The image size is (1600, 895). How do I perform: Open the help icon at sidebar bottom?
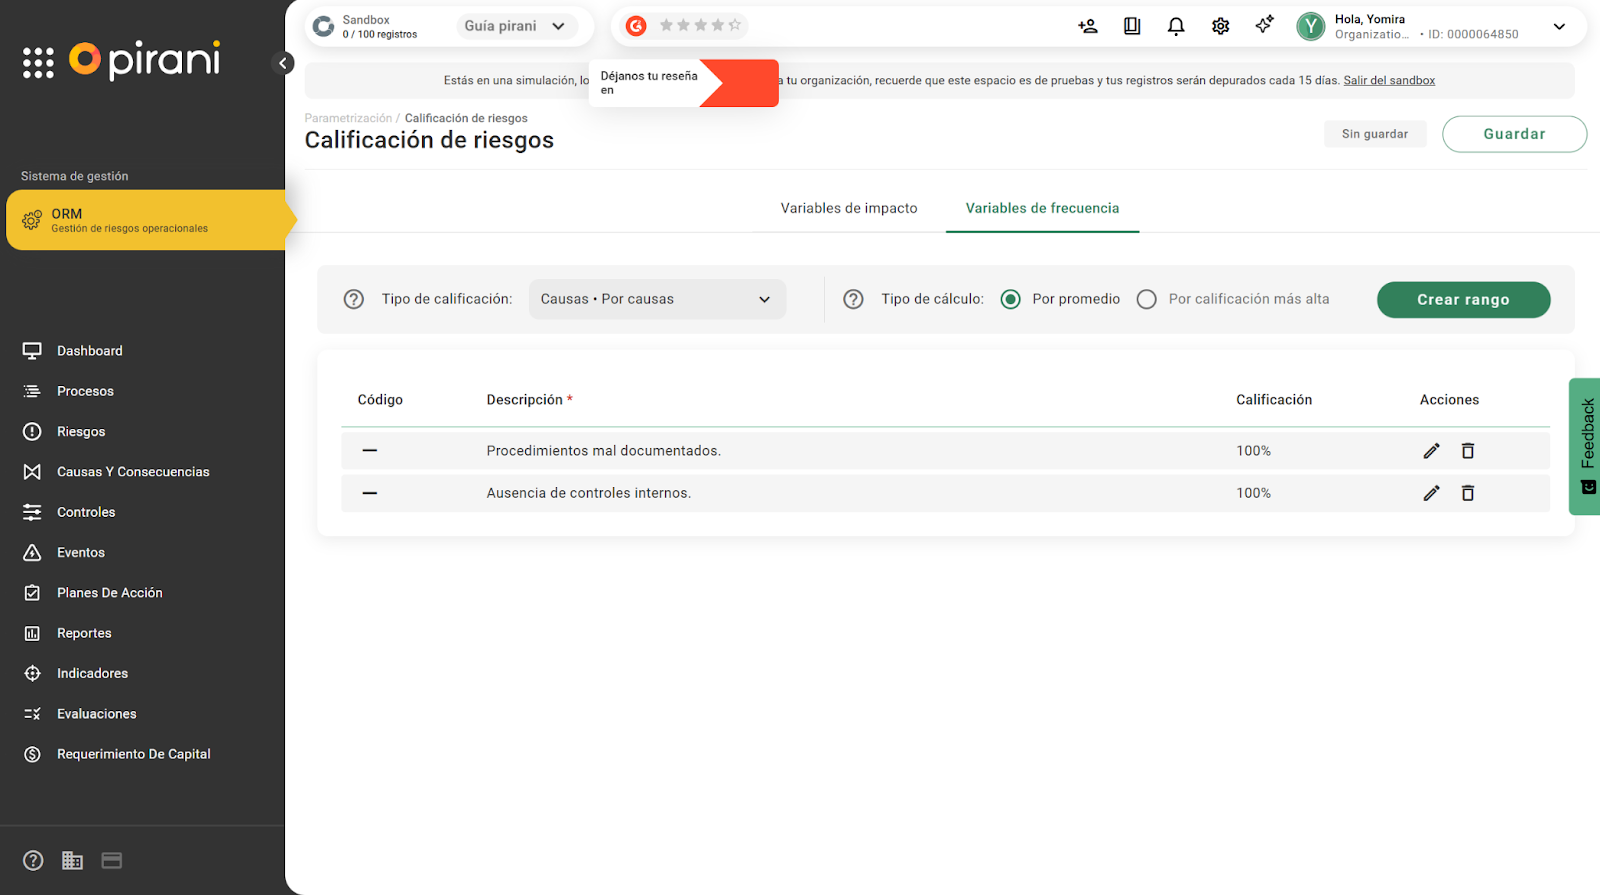click(33, 861)
